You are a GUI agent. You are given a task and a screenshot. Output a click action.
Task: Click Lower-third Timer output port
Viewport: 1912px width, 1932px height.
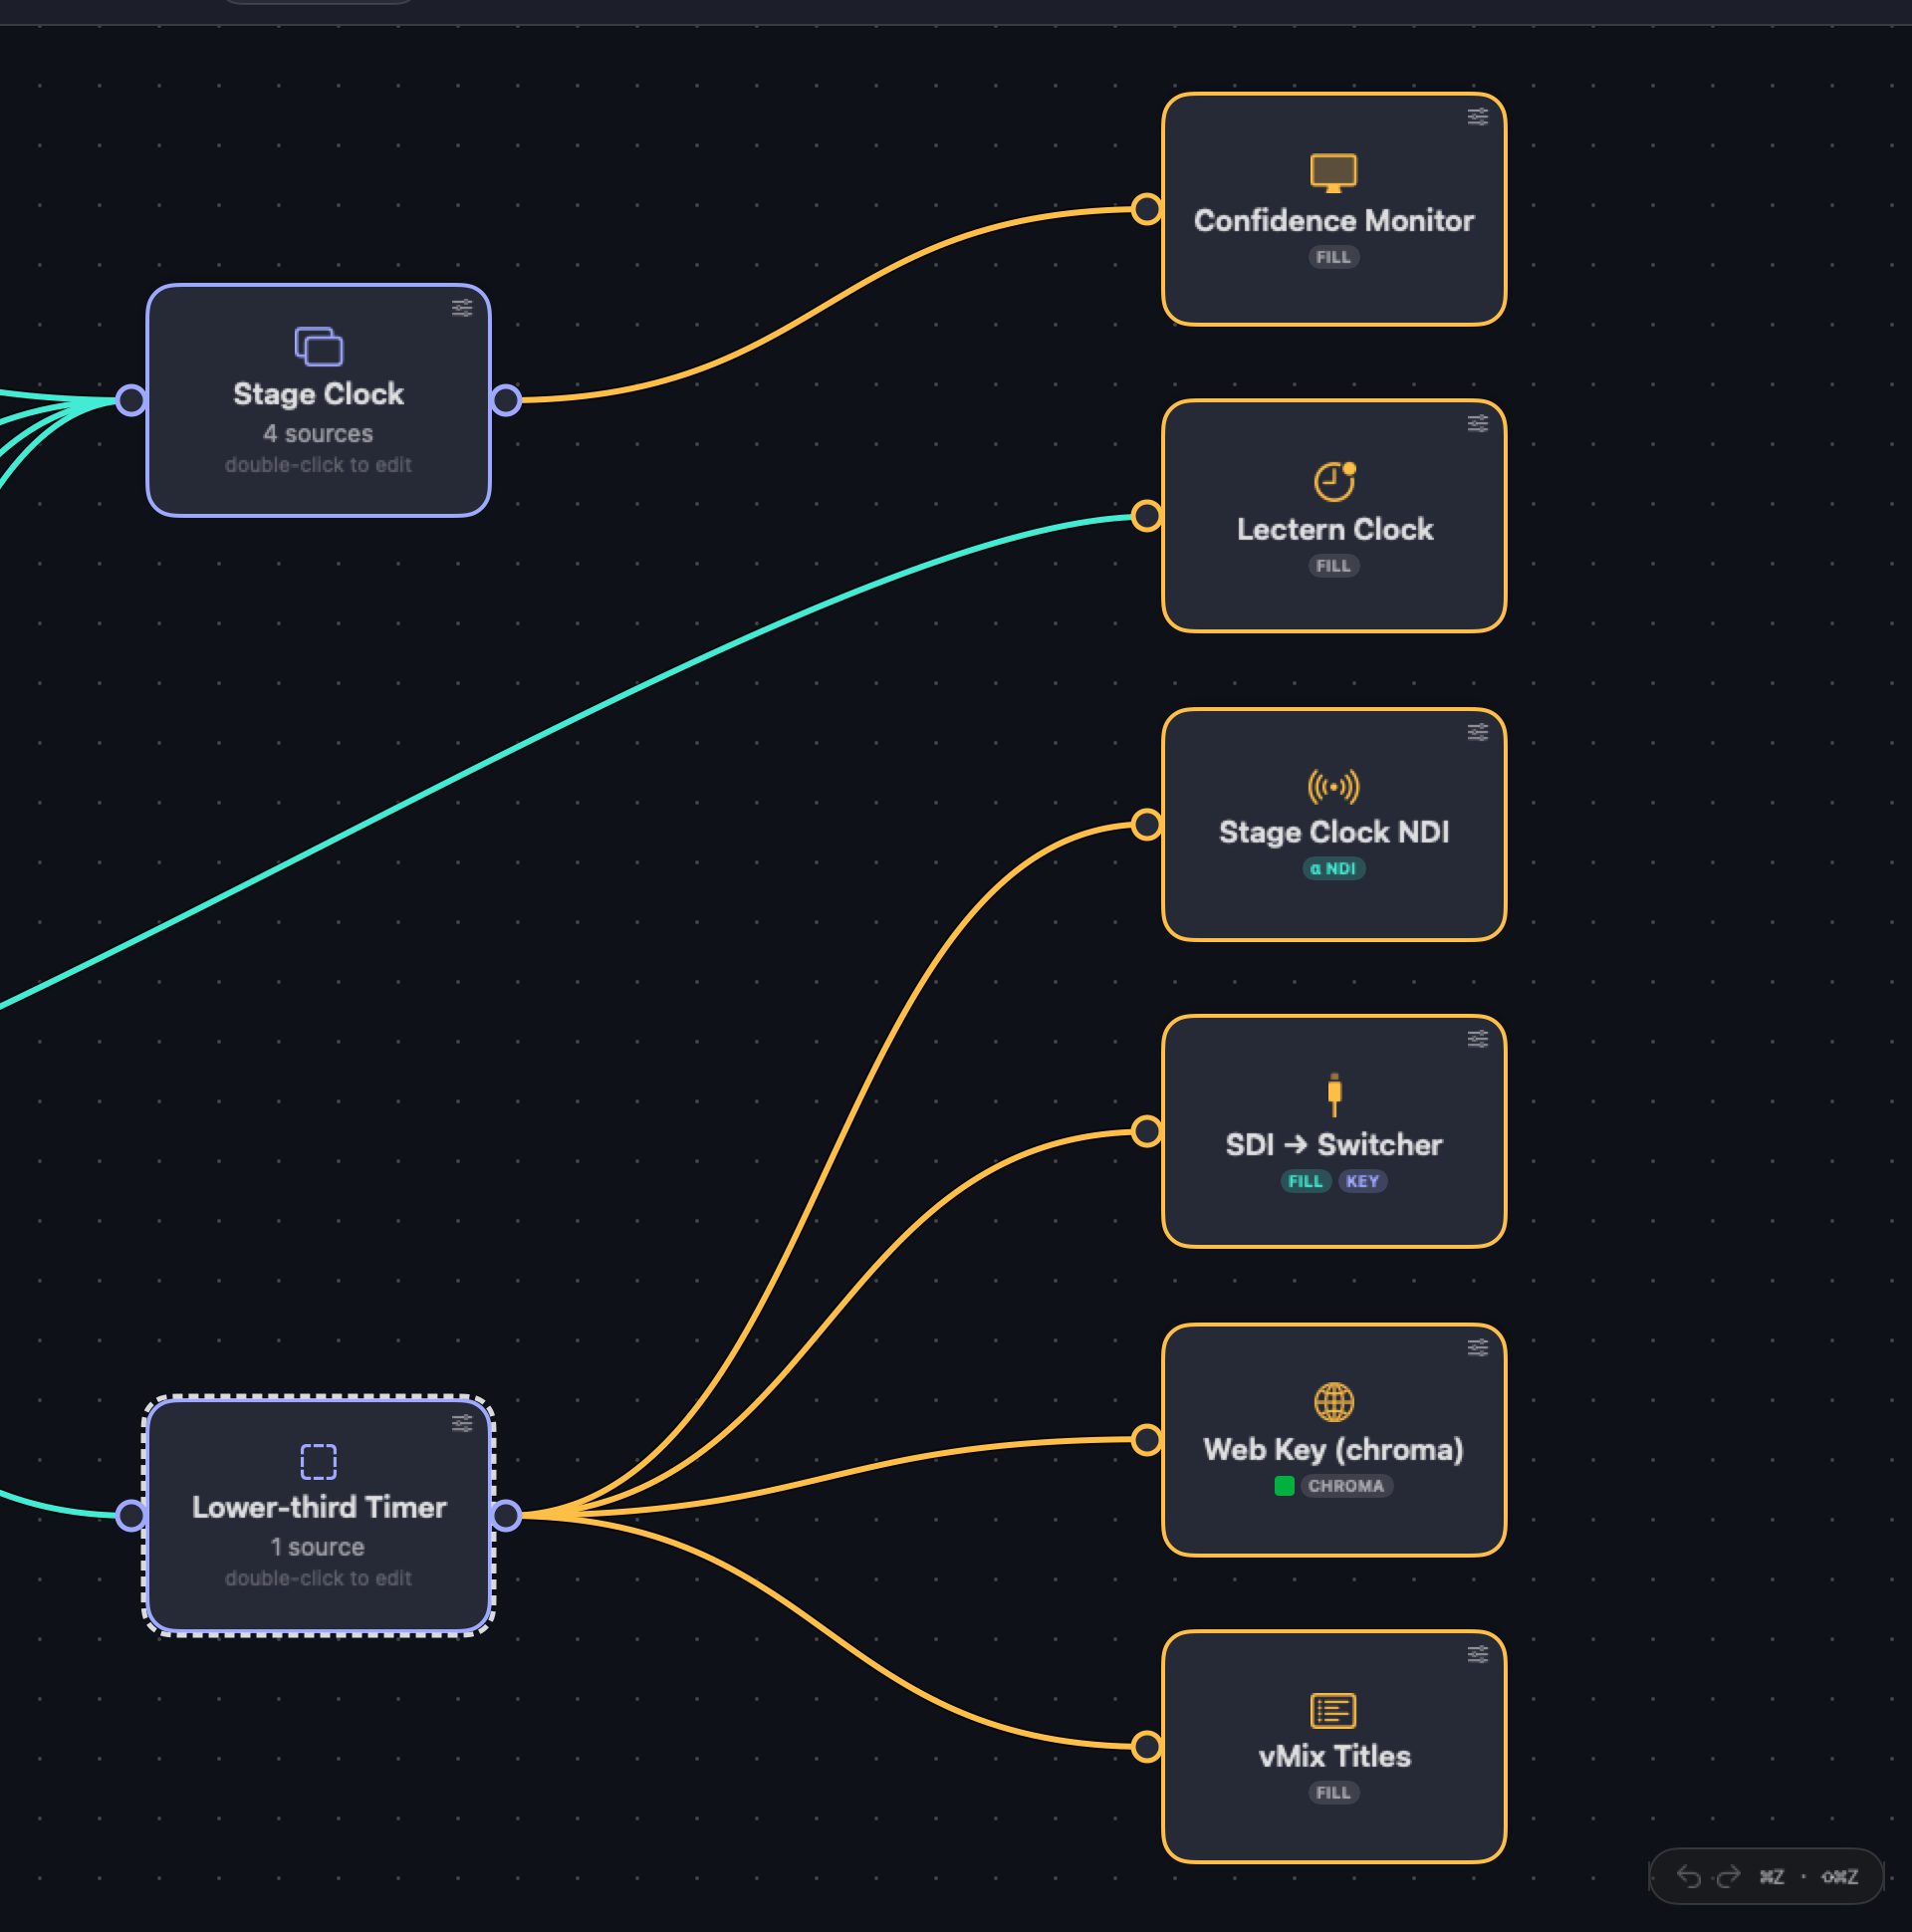(506, 1516)
